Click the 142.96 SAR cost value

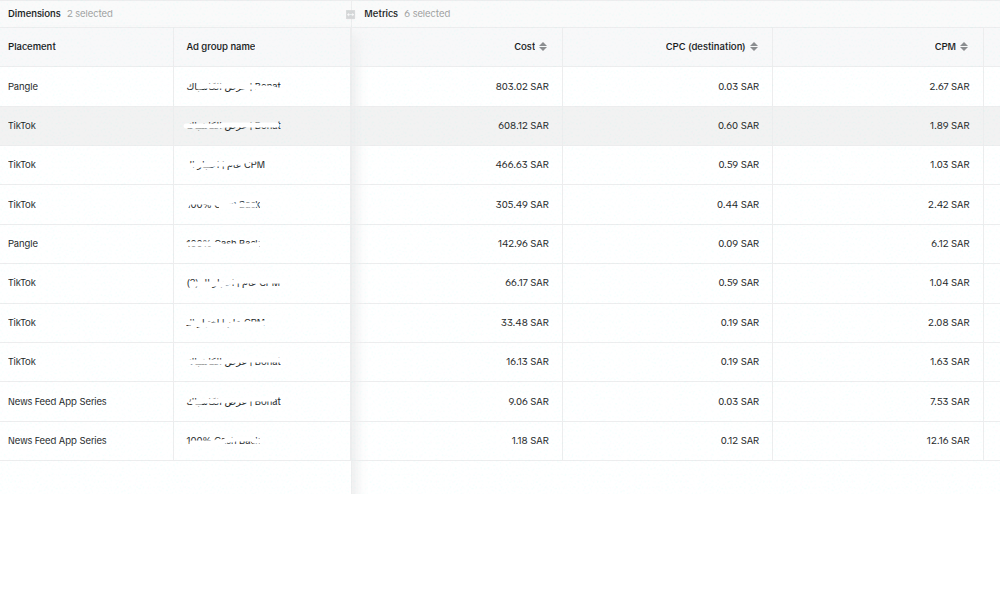click(523, 244)
